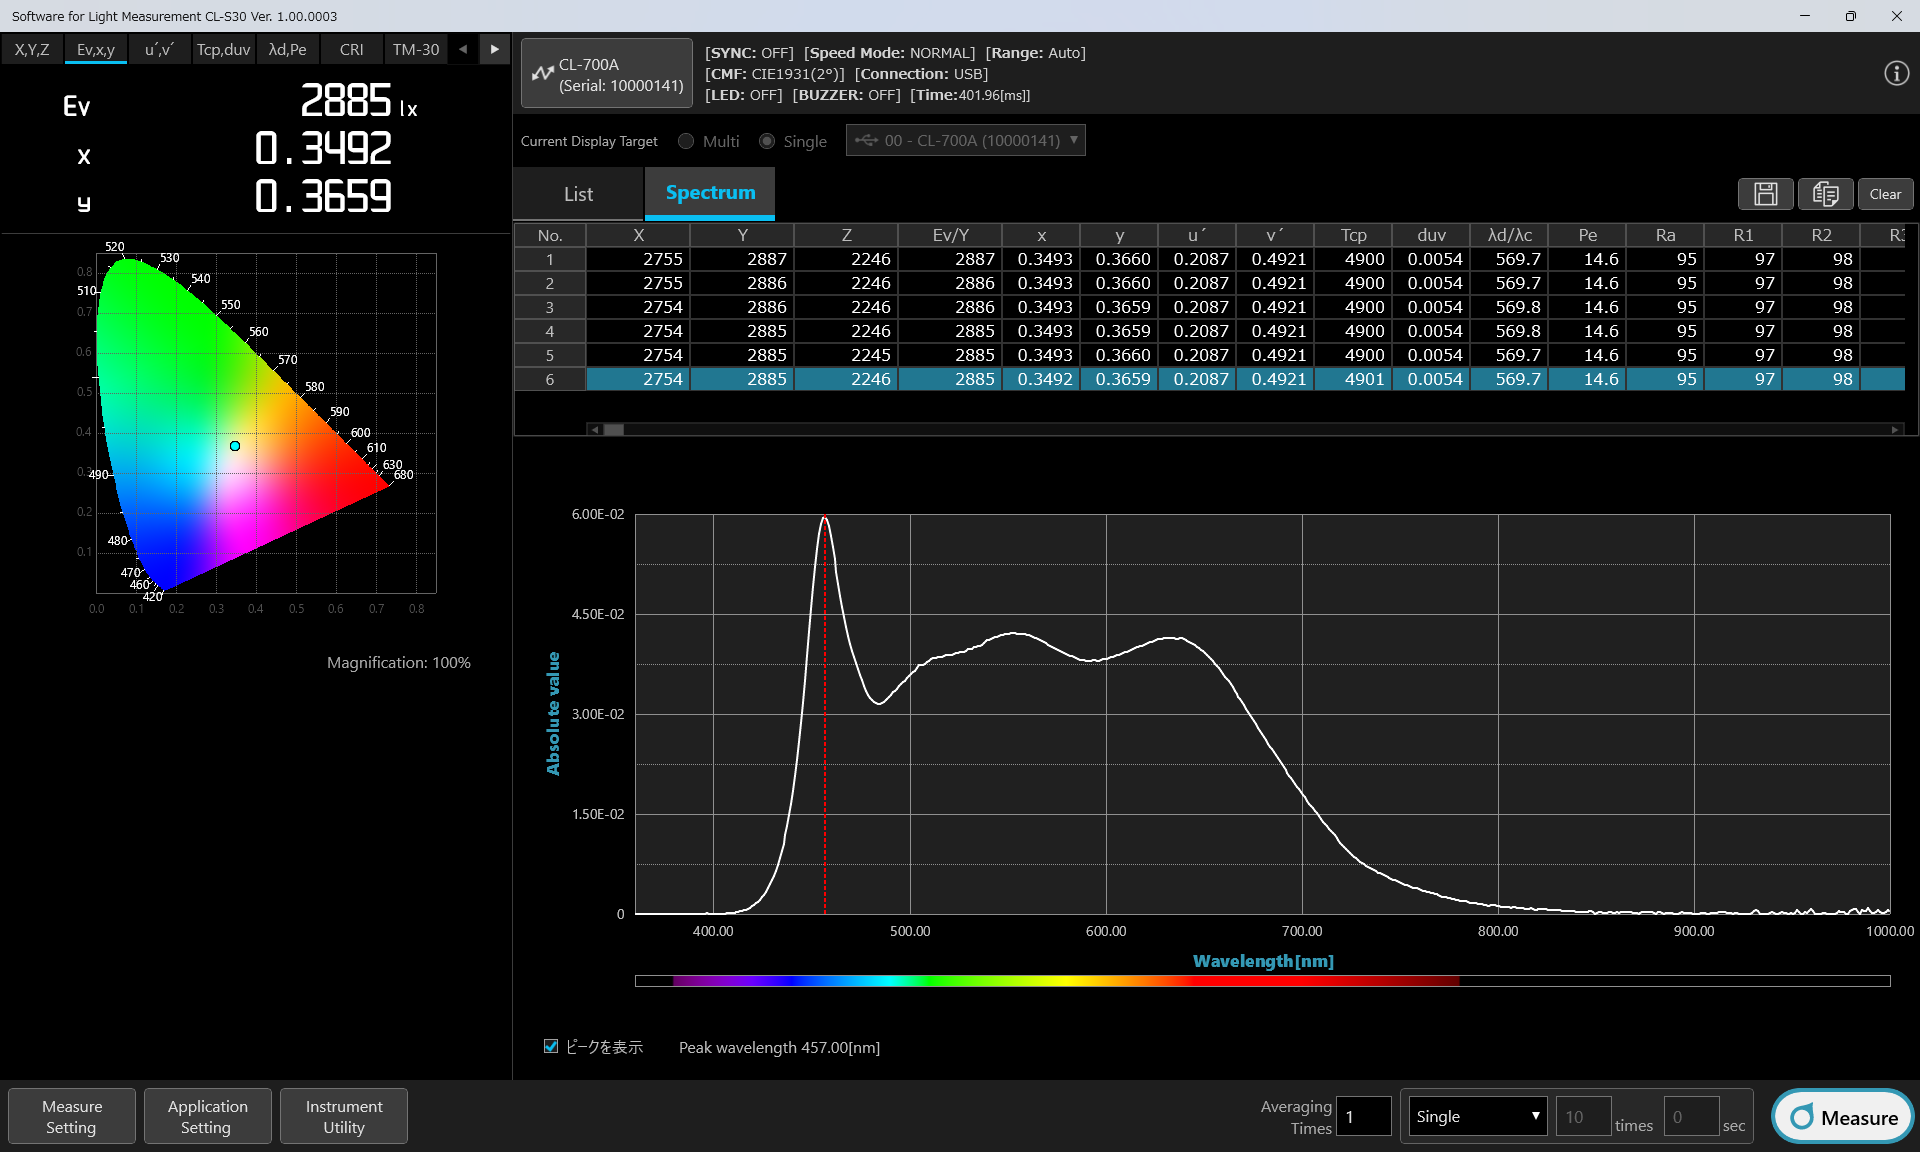Switch to the List tab

(578, 194)
